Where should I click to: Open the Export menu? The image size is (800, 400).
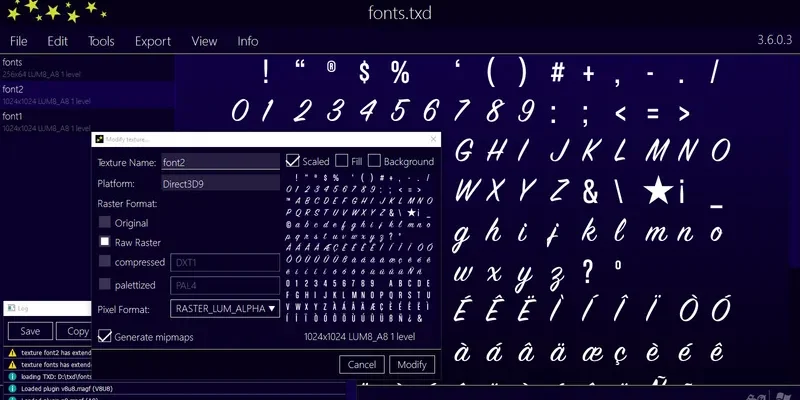pyautogui.click(x=153, y=41)
